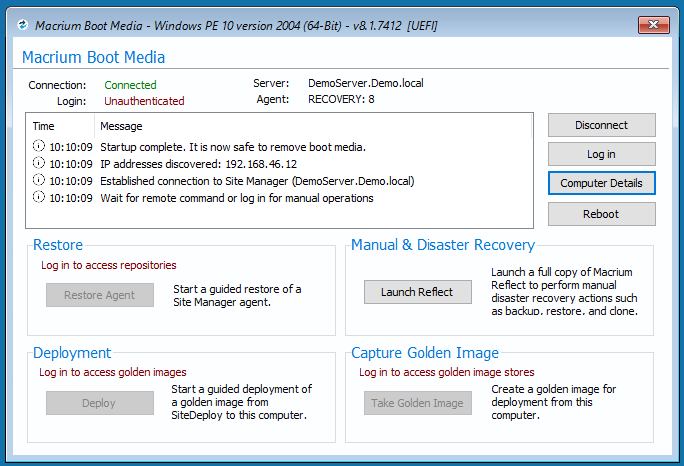Click the Macrium app icon in title bar

23,25
